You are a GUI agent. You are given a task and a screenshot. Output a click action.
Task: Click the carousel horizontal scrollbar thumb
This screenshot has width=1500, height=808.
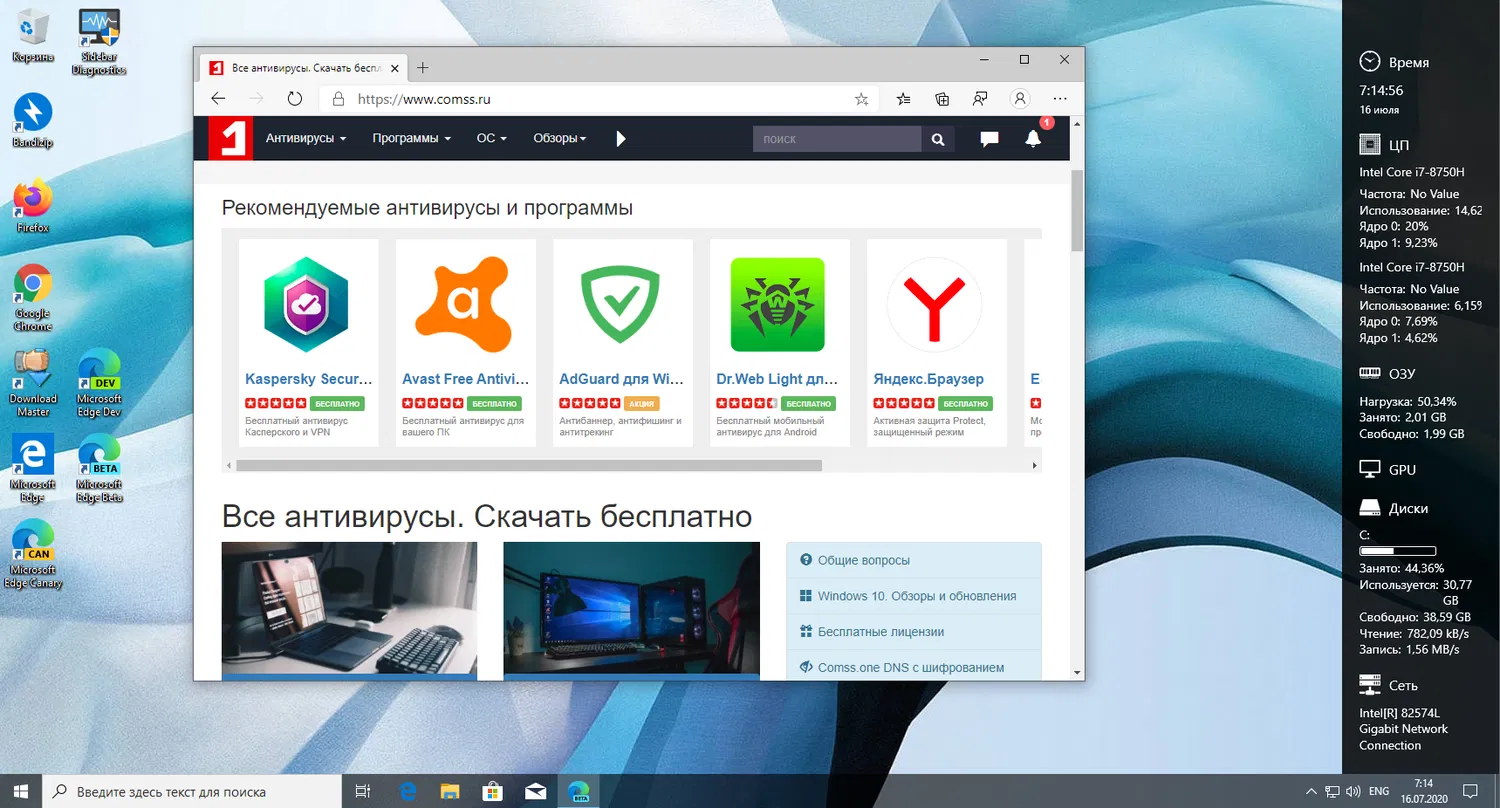point(529,465)
